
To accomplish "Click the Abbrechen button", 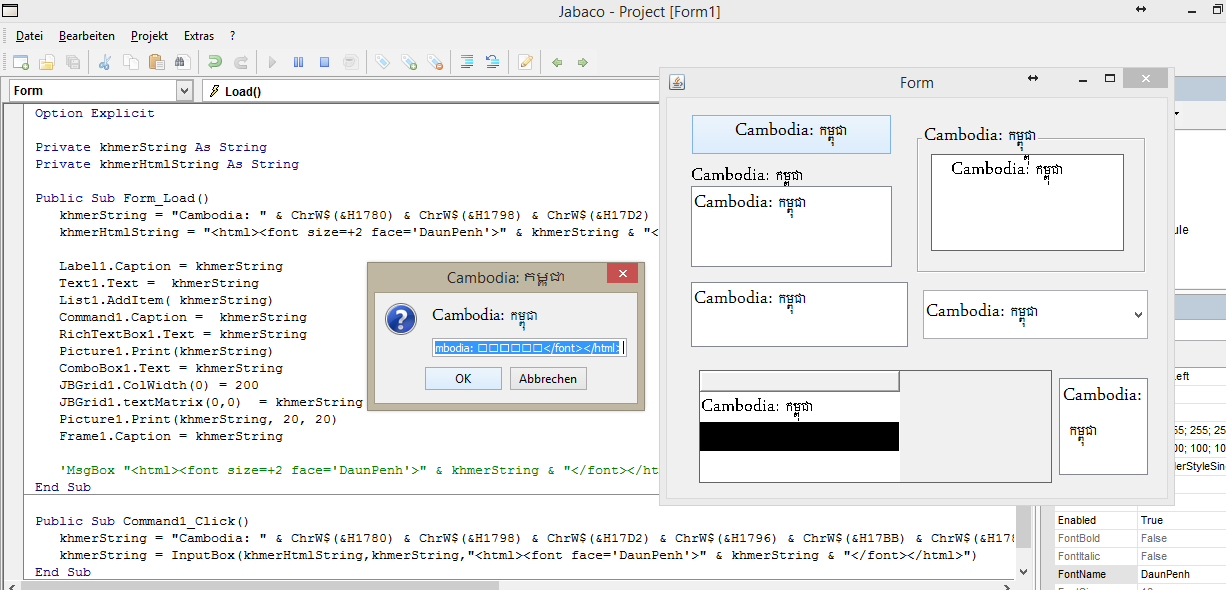I will tap(548, 379).
